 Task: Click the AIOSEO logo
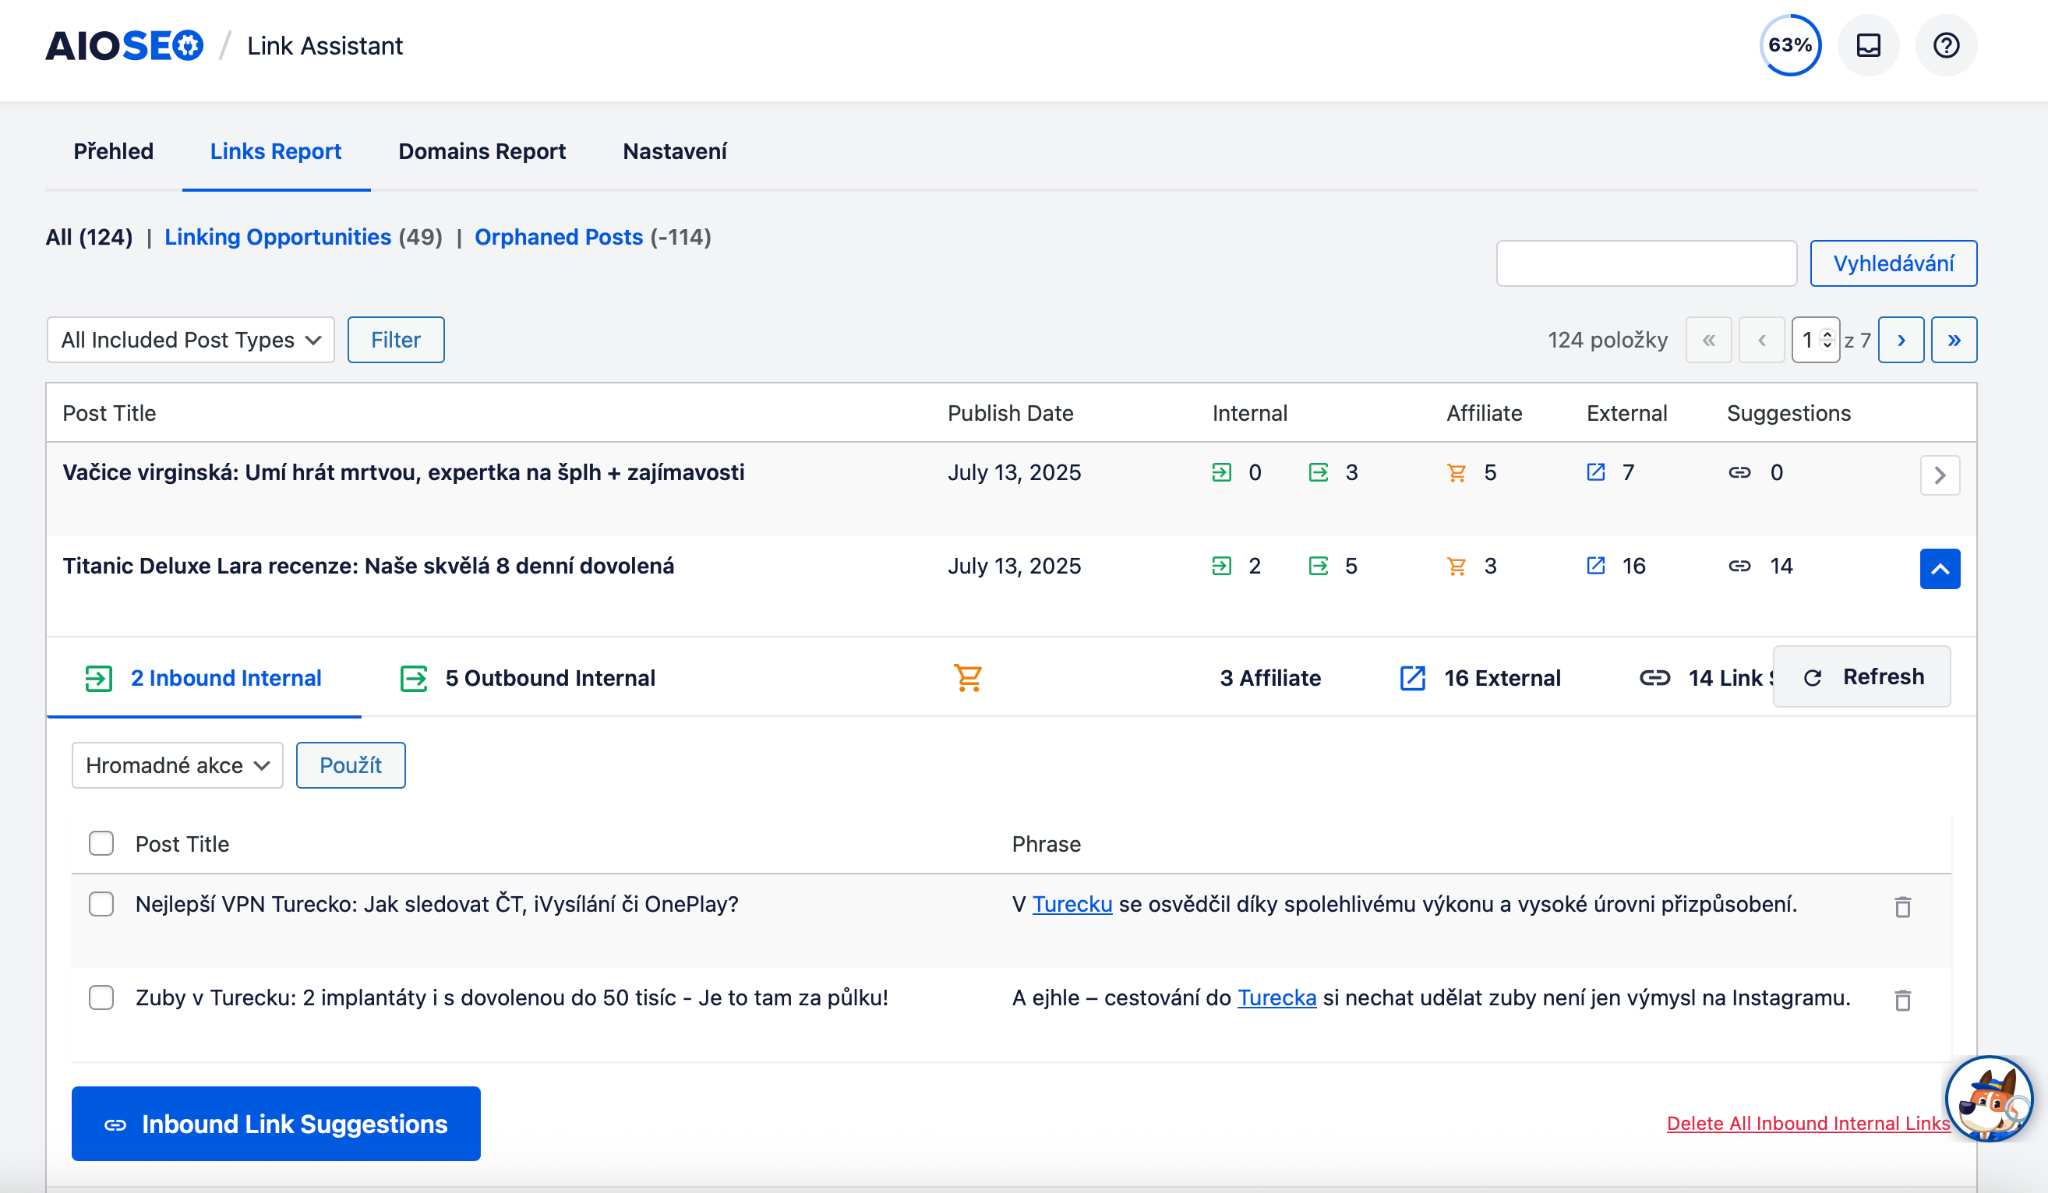(x=124, y=46)
